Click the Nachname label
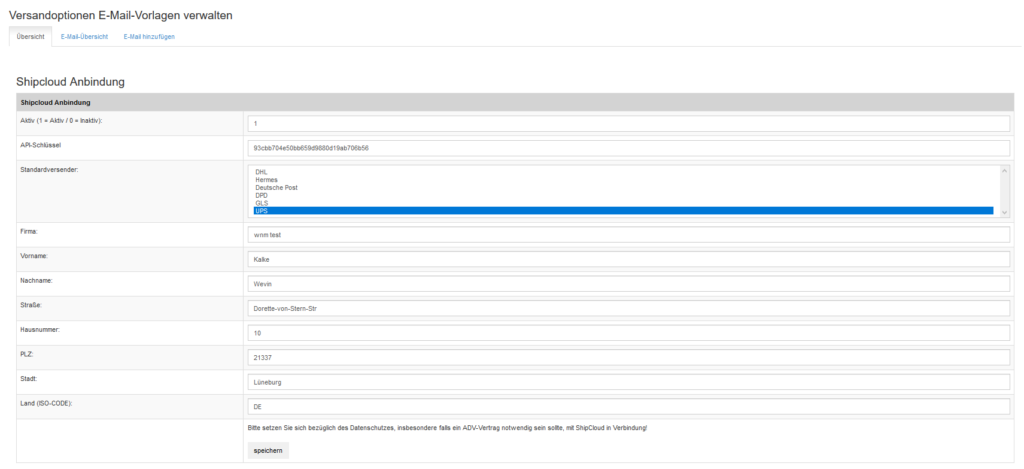 click(37, 280)
